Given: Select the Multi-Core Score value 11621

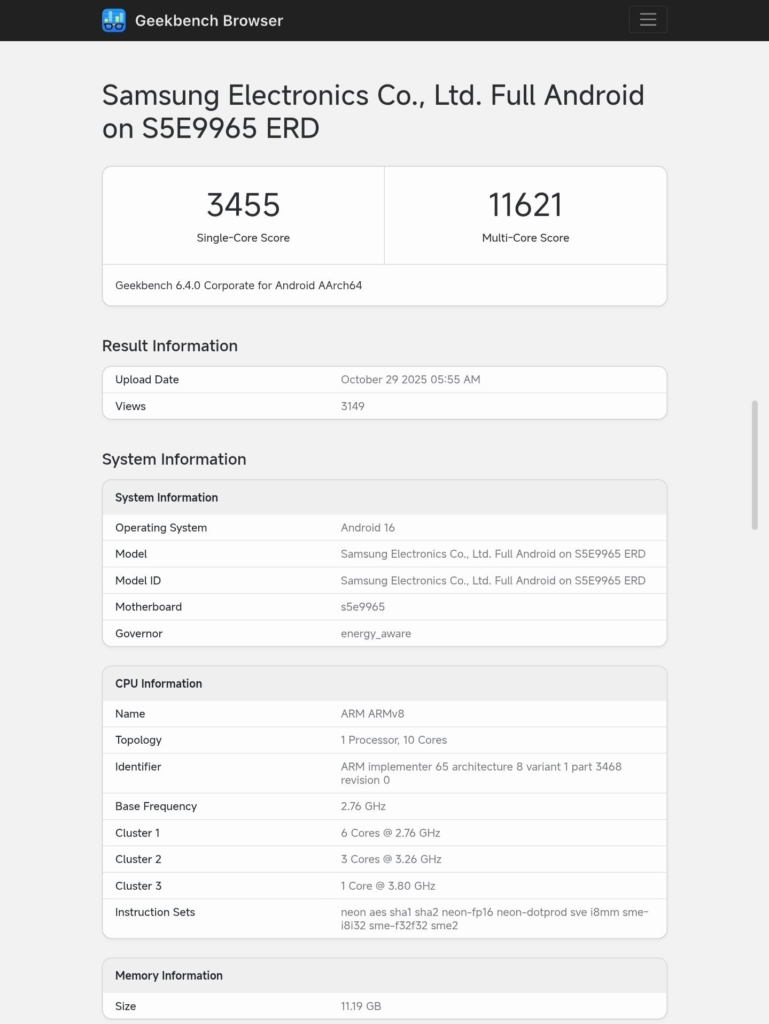Looking at the screenshot, I should click(525, 205).
